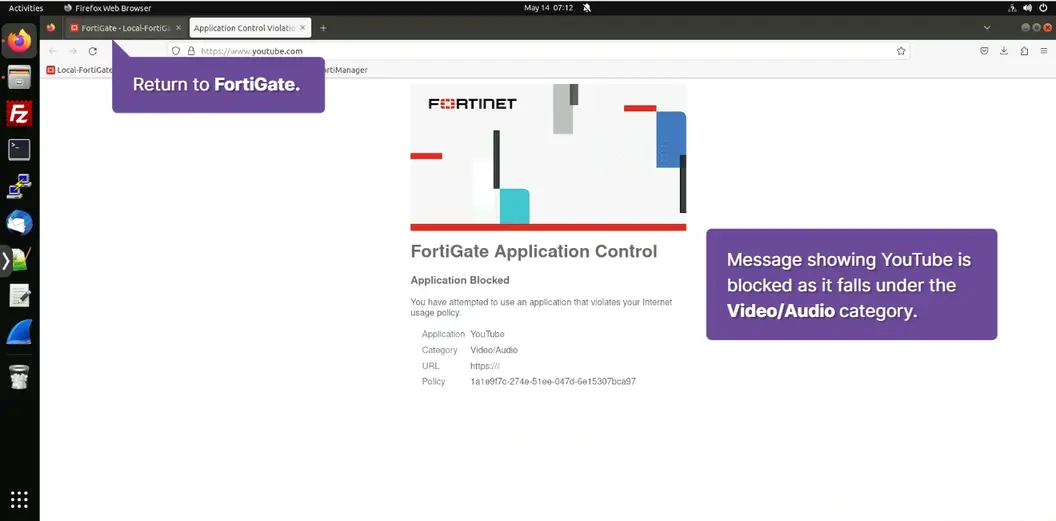Viewport: 1056px width, 521px height.
Task: Launch the Text Editor from the dock
Action: click(x=20, y=295)
